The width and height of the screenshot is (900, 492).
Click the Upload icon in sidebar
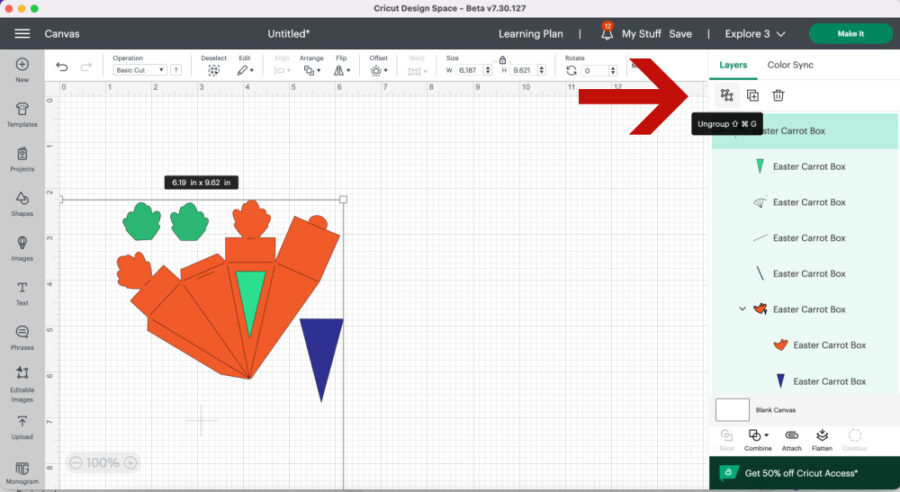click(x=21, y=426)
